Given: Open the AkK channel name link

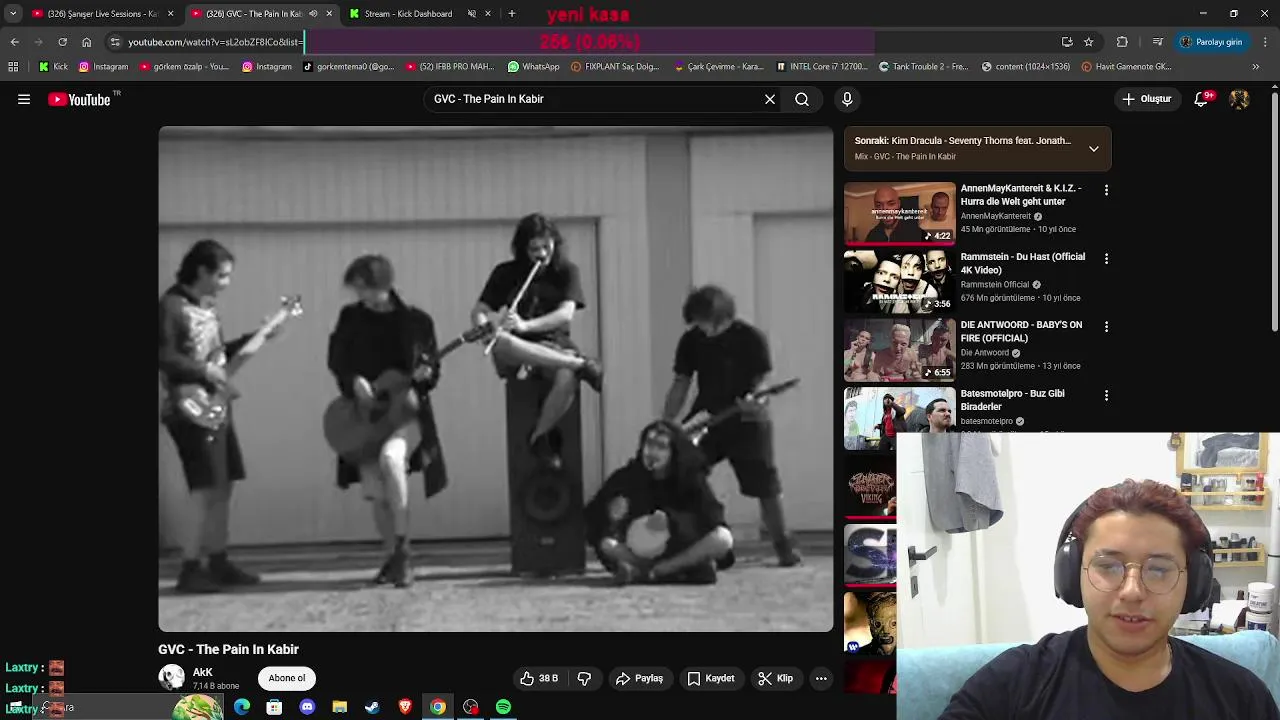Looking at the screenshot, I should (x=203, y=672).
